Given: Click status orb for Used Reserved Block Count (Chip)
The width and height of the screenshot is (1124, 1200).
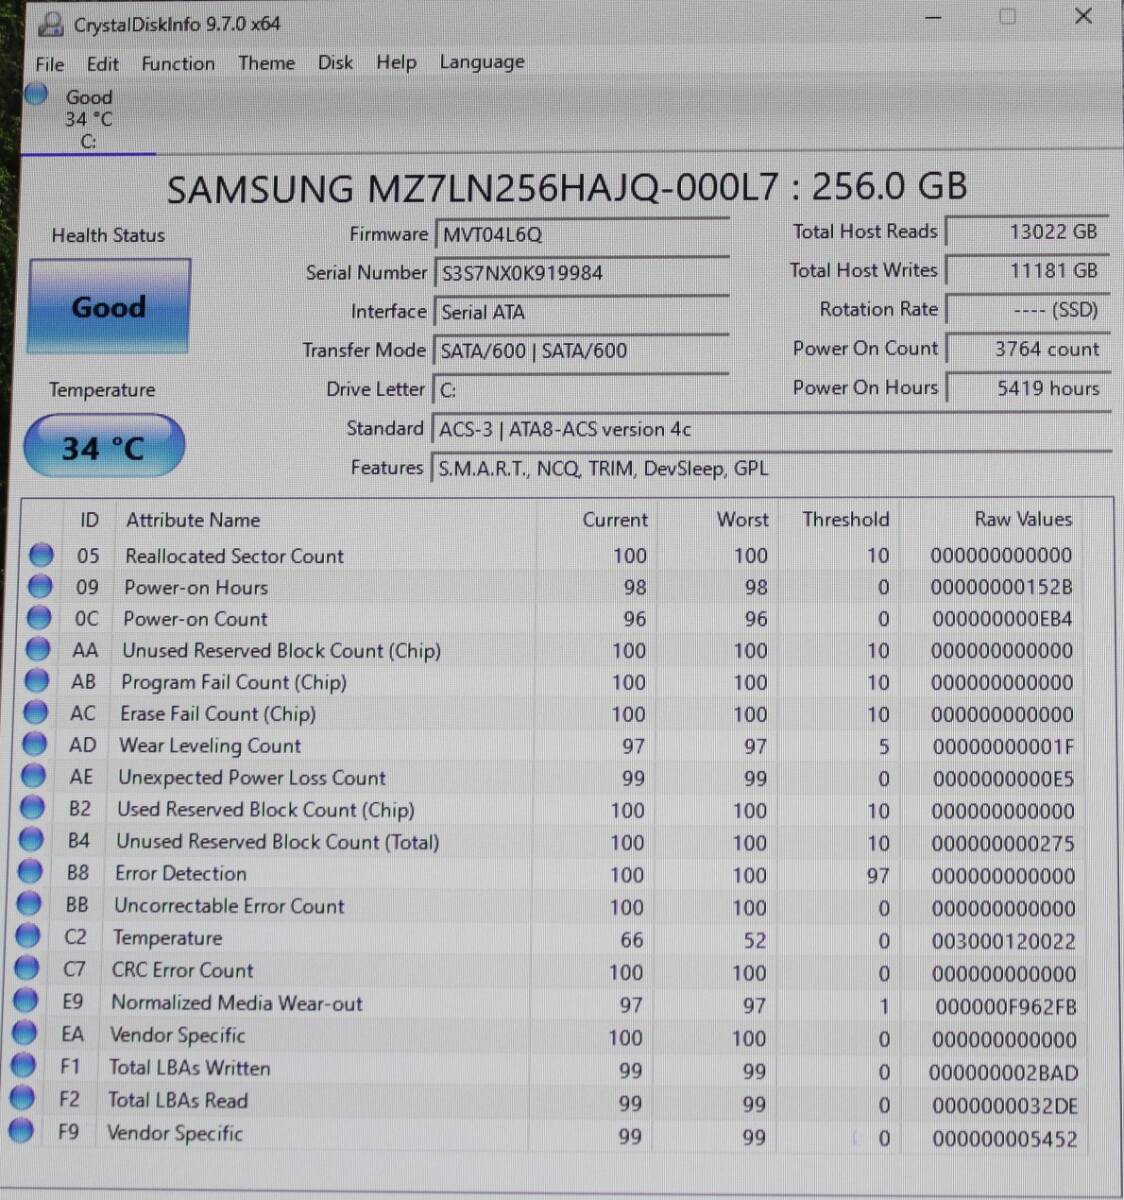Looking at the screenshot, I should pyautogui.click(x=33, y=807).
